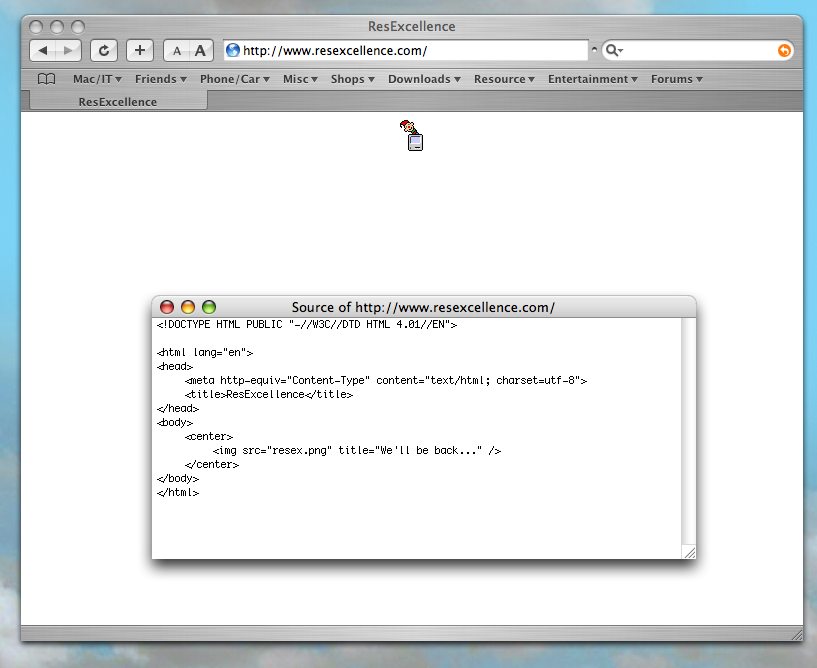Open the Forums bookmarks folder
This screenshot has width=817, height=668.
click(676, 79)
